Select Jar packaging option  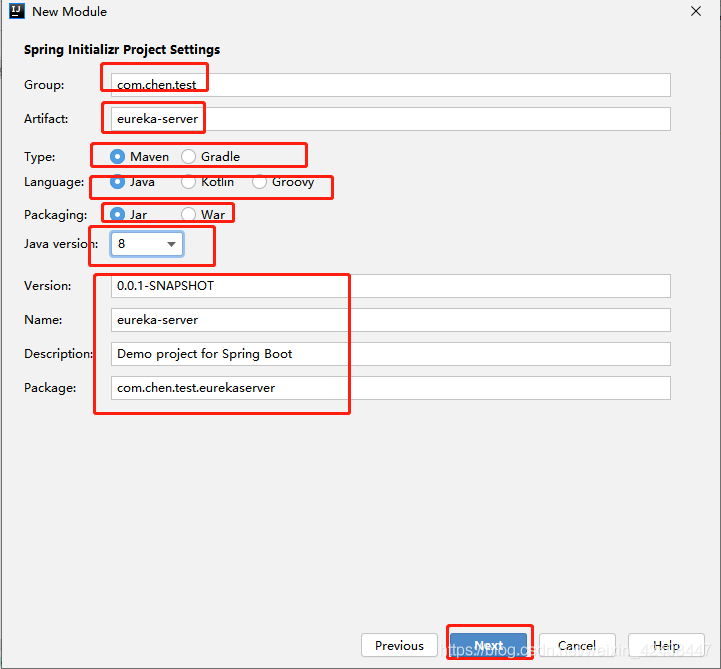[118, 215]
